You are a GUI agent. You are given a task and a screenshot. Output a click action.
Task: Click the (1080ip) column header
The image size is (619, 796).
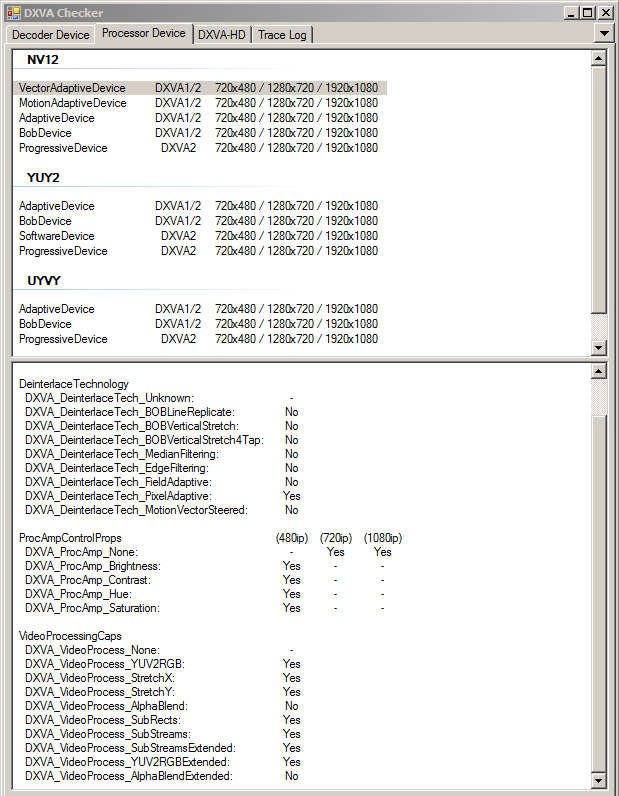pyautogui.click(x=382, y=538)
